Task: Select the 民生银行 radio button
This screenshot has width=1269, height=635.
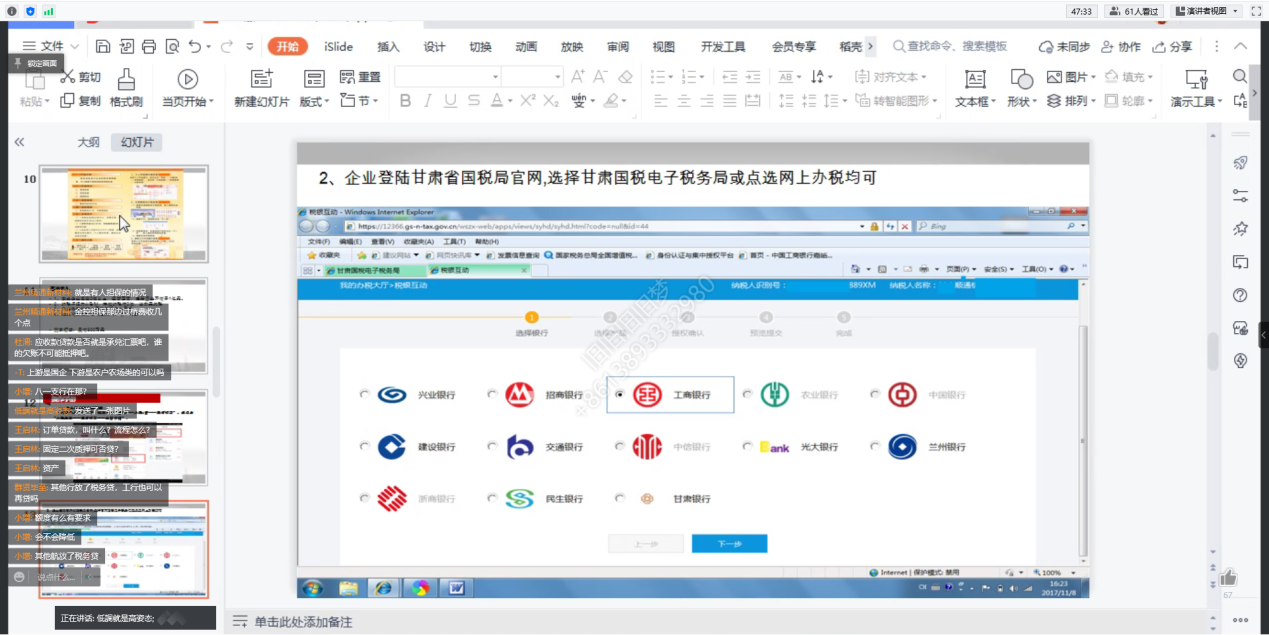Action: click(x=491, y=498)
